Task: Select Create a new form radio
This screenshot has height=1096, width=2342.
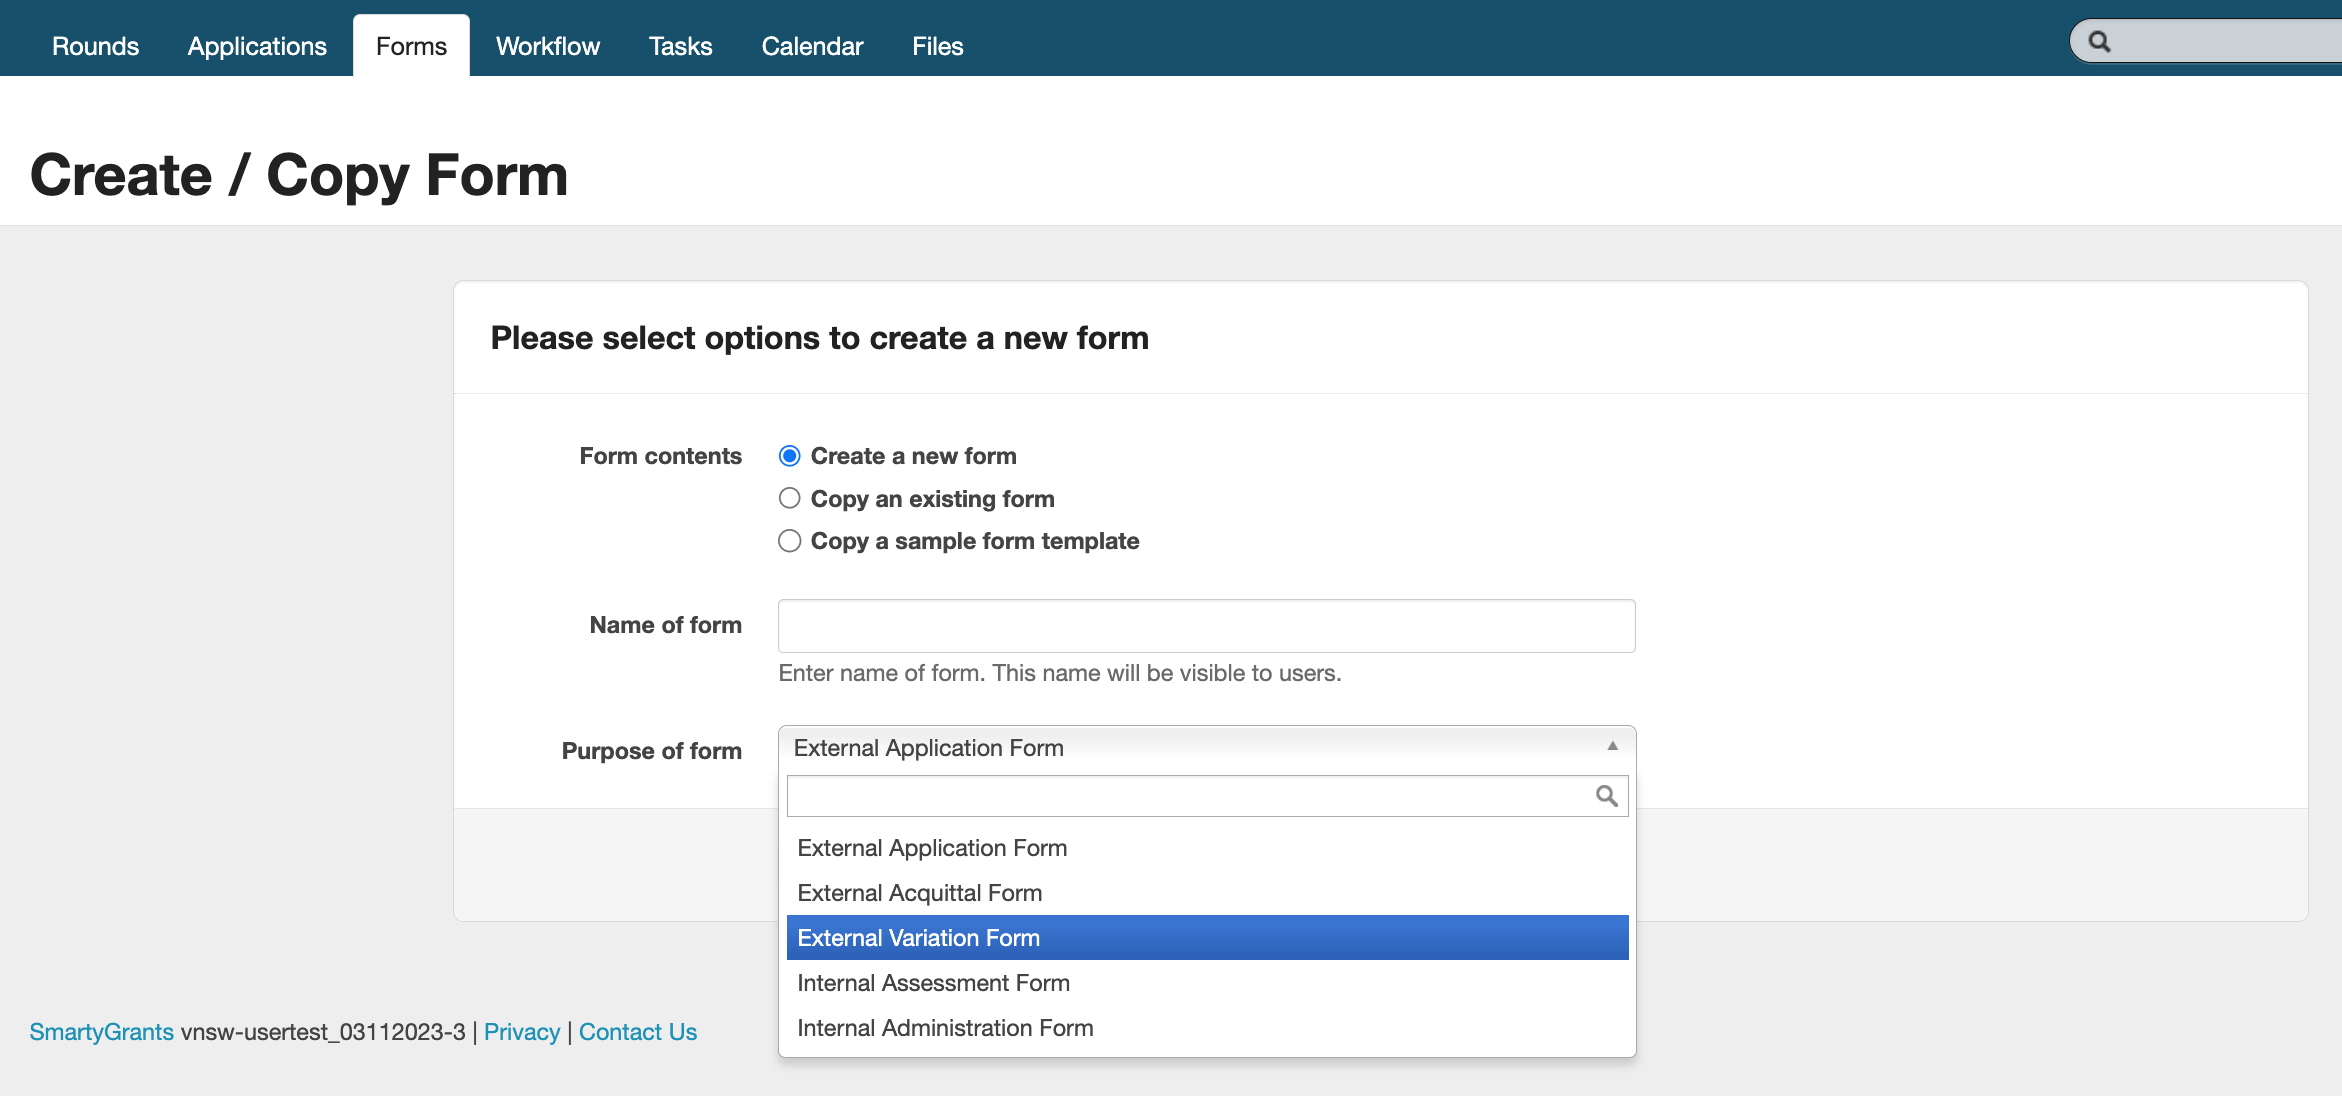Action: pos(790,456)
